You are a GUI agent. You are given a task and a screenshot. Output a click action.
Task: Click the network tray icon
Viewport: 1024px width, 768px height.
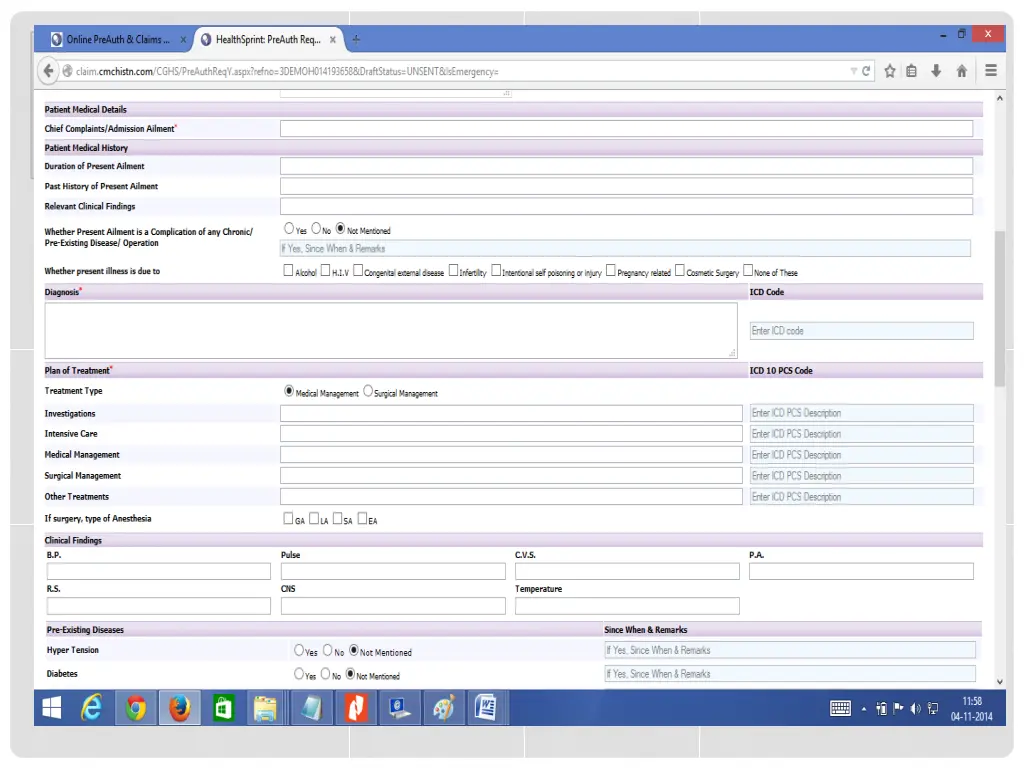pos(933,709)
